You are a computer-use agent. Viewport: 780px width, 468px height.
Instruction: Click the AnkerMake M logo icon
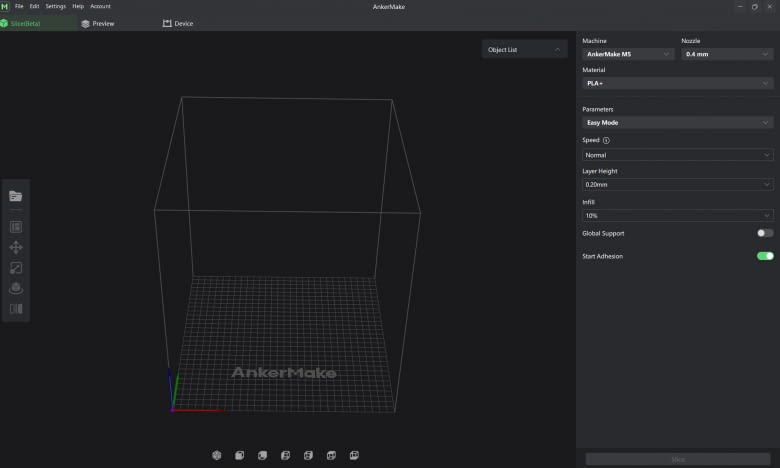tap(4, 6)
